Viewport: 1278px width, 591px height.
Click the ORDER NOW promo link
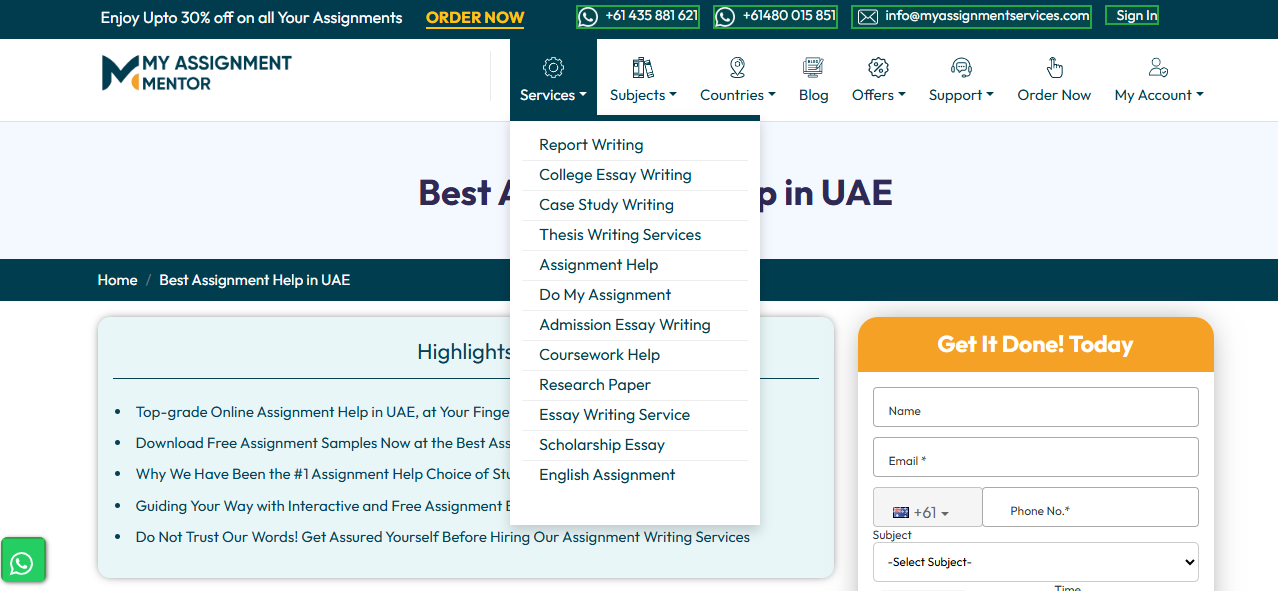pyautogui.click(x=475, y=18)
